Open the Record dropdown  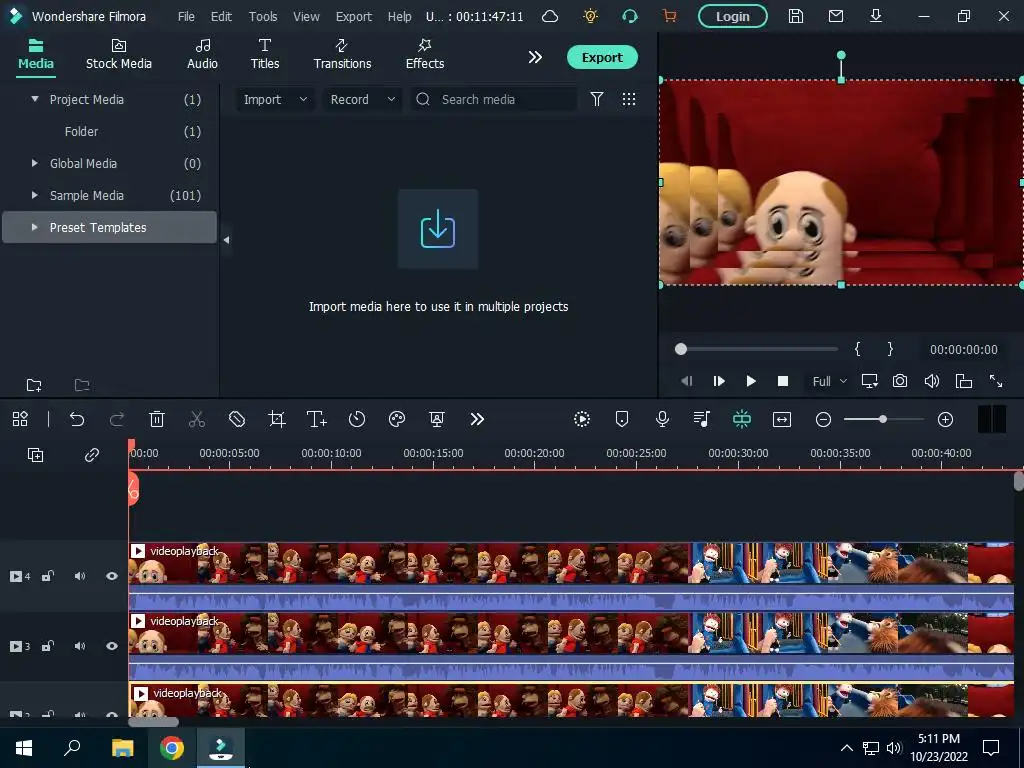point(362,99)
